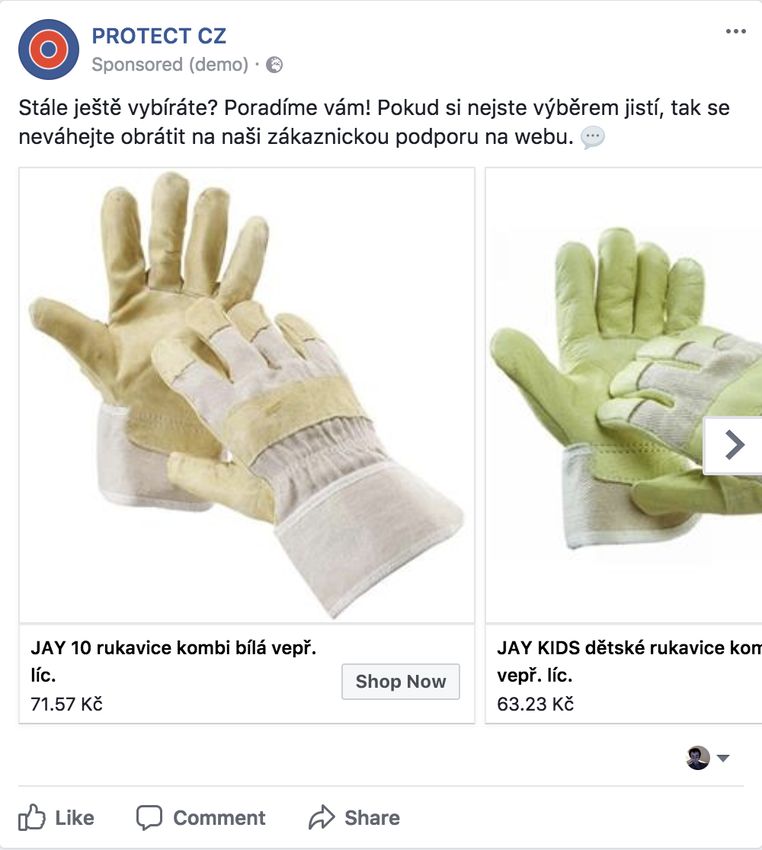Open the PROTECT CZ profile logo

(x=48, y=49)
